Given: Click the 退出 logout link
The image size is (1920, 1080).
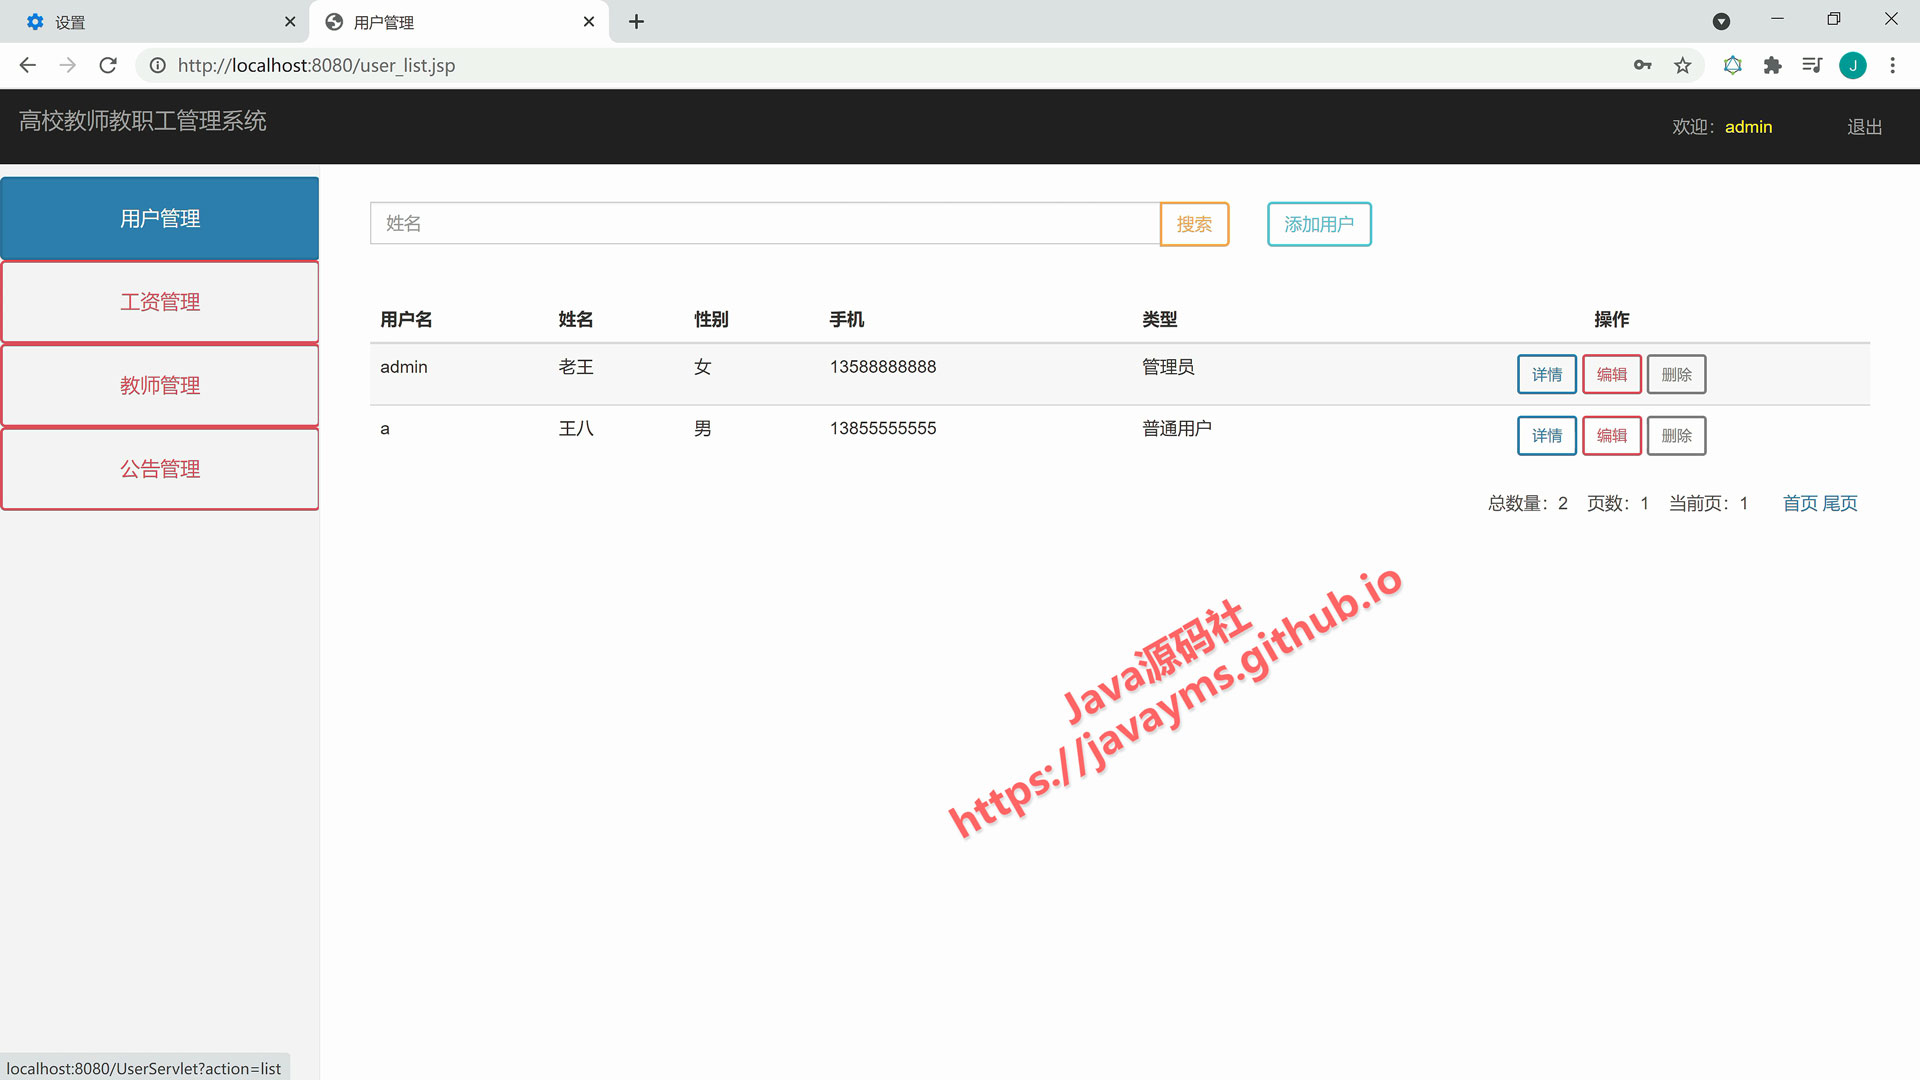Looking at the screenshot, I should point(1864,127).
